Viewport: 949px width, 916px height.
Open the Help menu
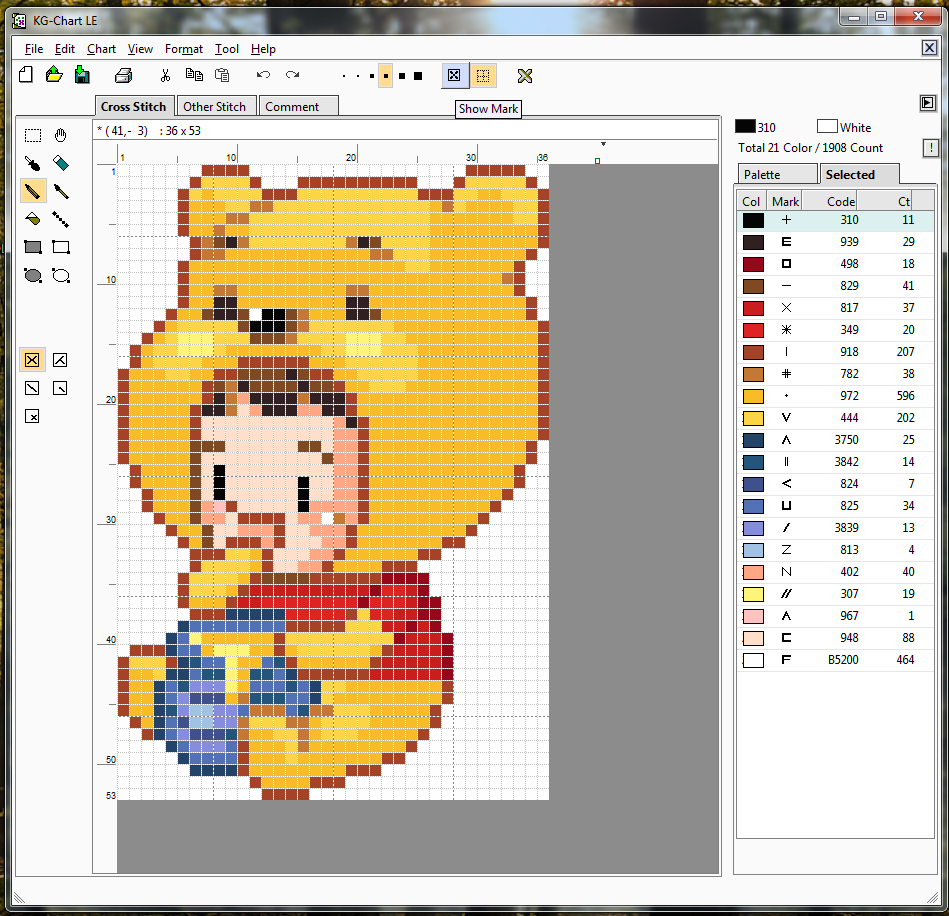pos(263,49)
